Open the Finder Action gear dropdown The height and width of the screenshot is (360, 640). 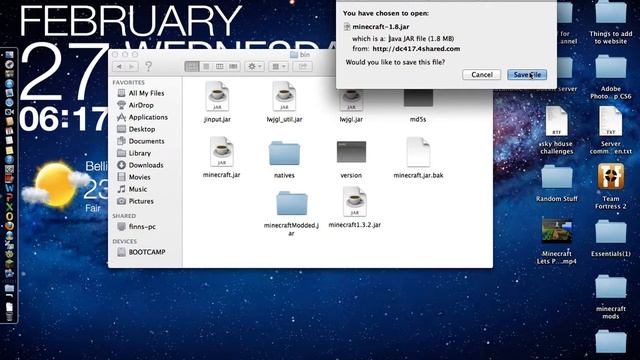254,67
